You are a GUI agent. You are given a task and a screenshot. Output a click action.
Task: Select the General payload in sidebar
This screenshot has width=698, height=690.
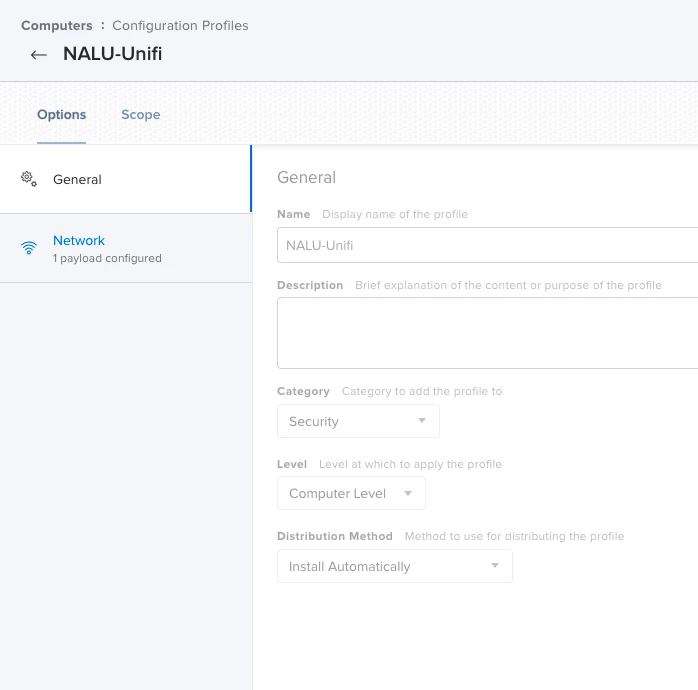[126, 179]
